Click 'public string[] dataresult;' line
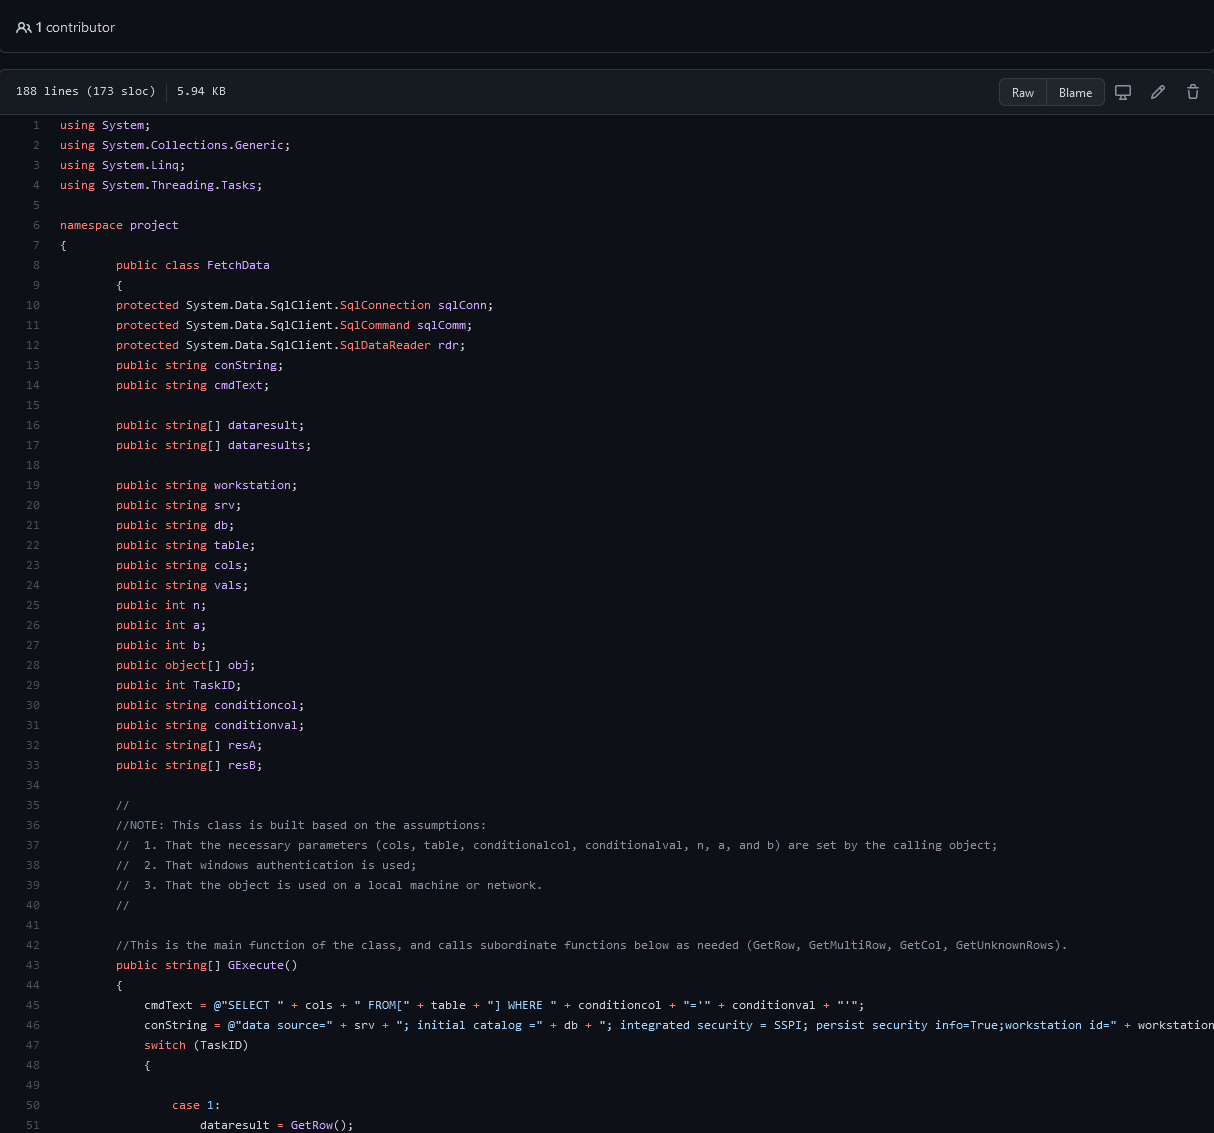The height and width of the screenshot is (1133, 1214). pos(210,425)
